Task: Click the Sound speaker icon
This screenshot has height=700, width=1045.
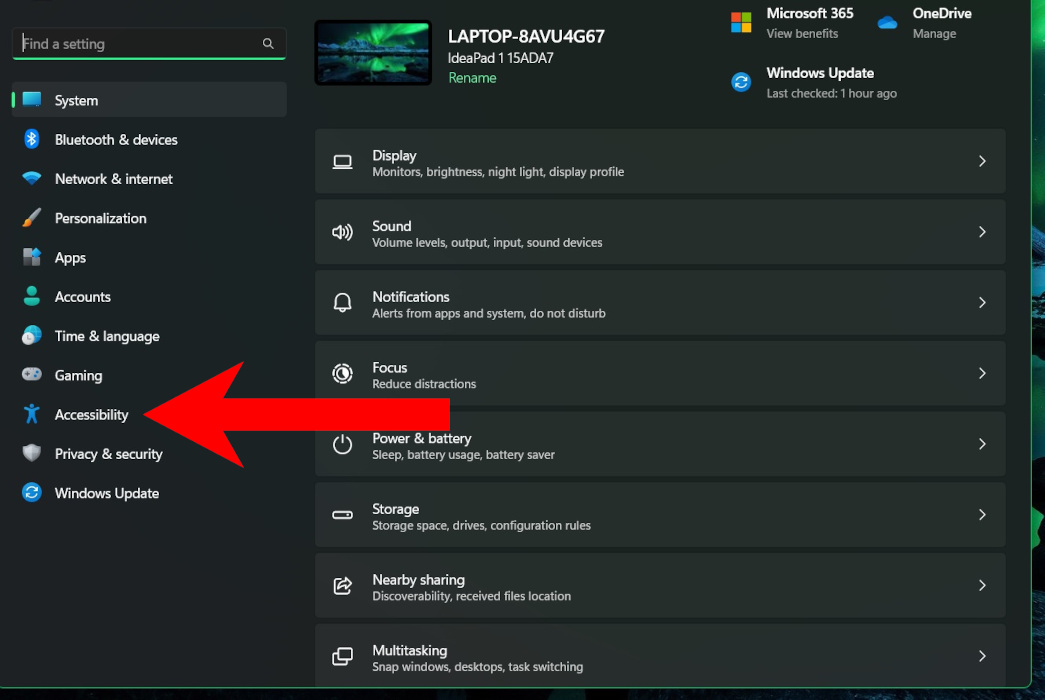Action: 342,231
